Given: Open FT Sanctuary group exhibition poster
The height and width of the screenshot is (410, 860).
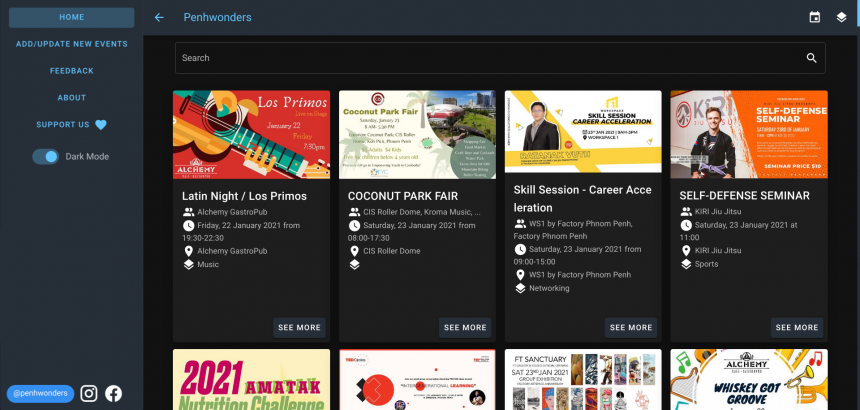Looking at the screenshot, I should 584,380.
